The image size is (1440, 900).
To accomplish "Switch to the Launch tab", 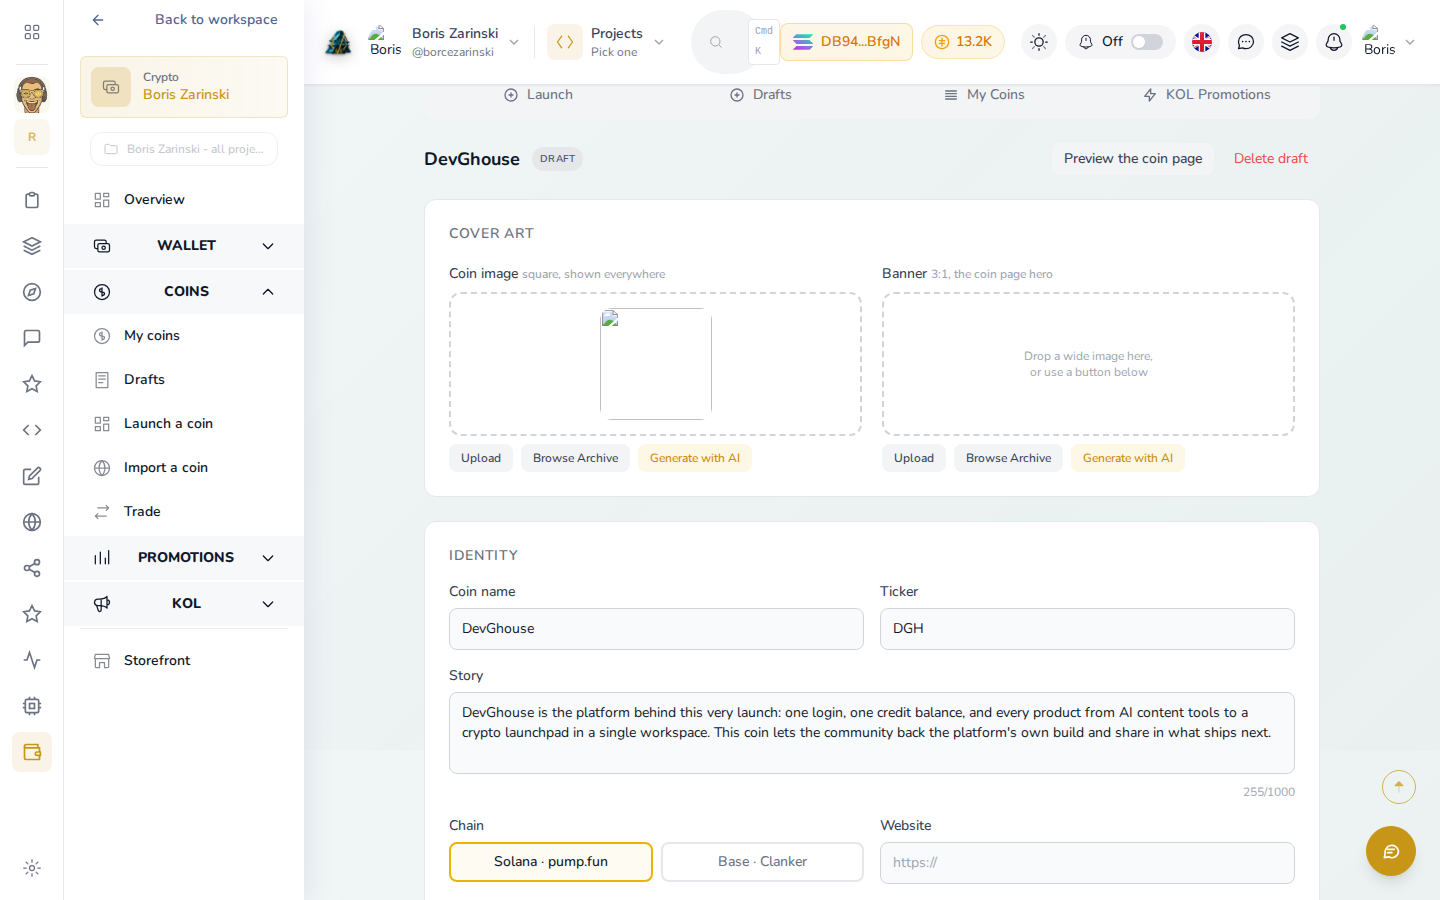I will click(538, 95).
